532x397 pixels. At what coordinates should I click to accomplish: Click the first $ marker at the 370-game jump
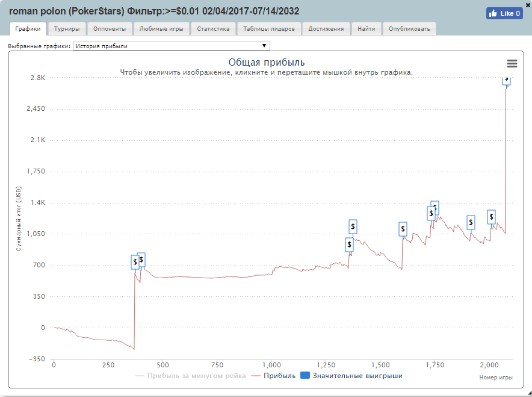(135, 262)
